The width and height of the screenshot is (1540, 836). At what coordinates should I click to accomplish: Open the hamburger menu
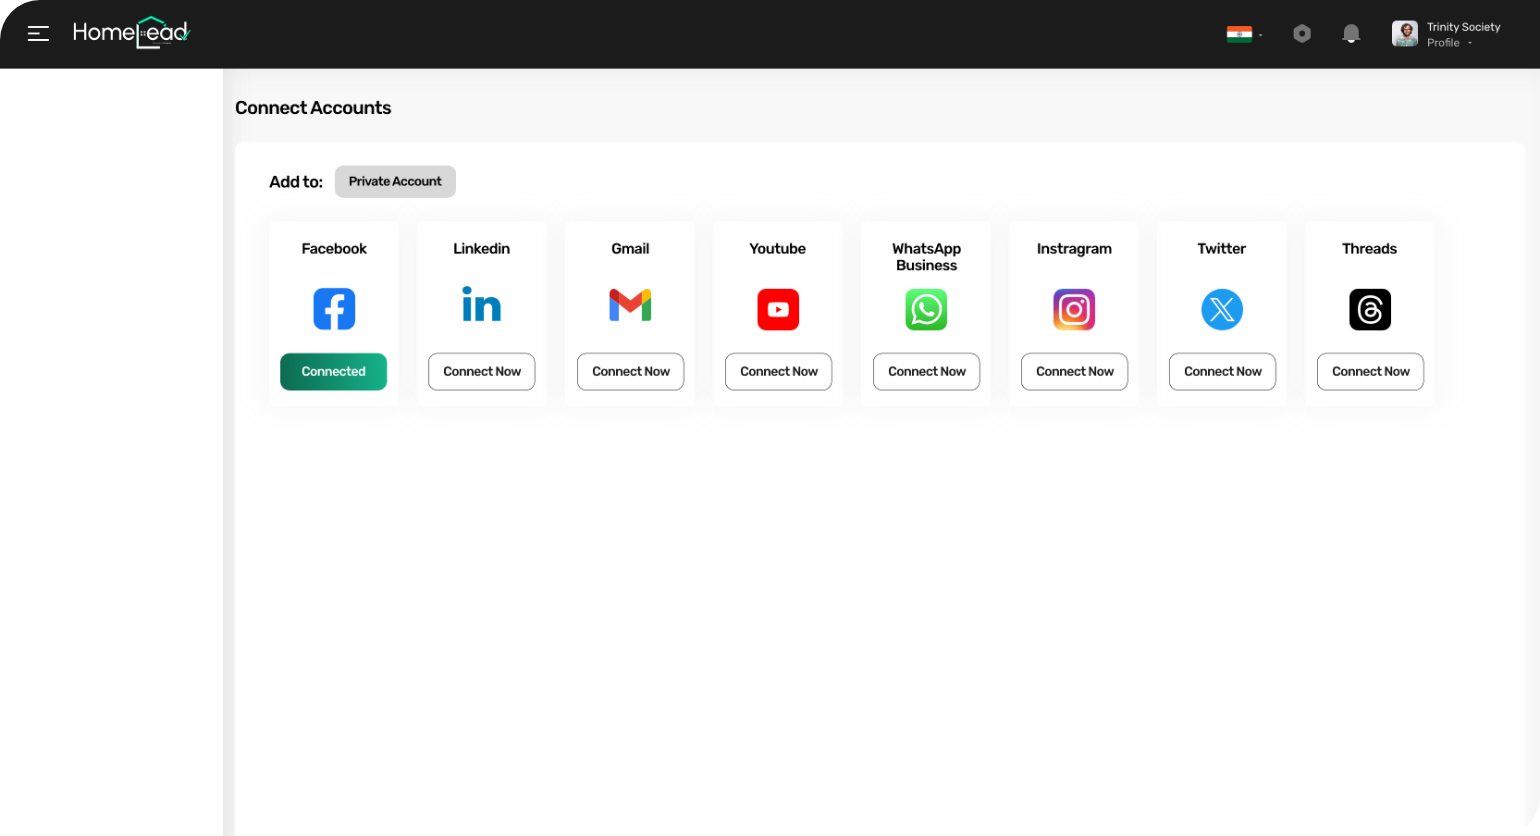coord(38,34)
